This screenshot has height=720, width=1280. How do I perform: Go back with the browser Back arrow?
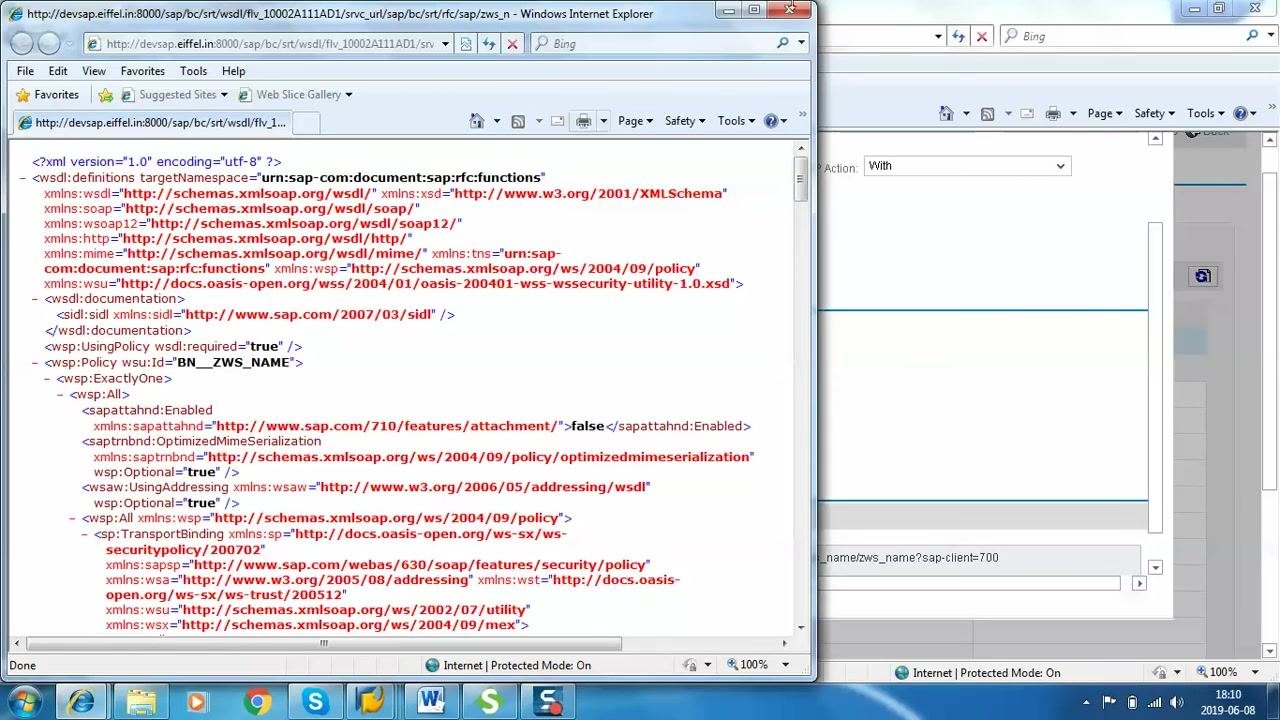(x=22, y=44)
